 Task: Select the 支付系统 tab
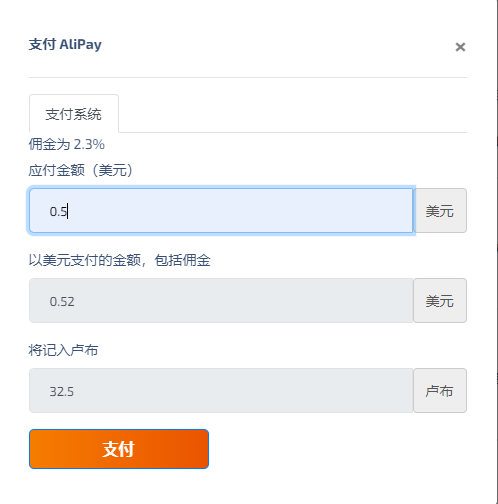click(74, 114)
